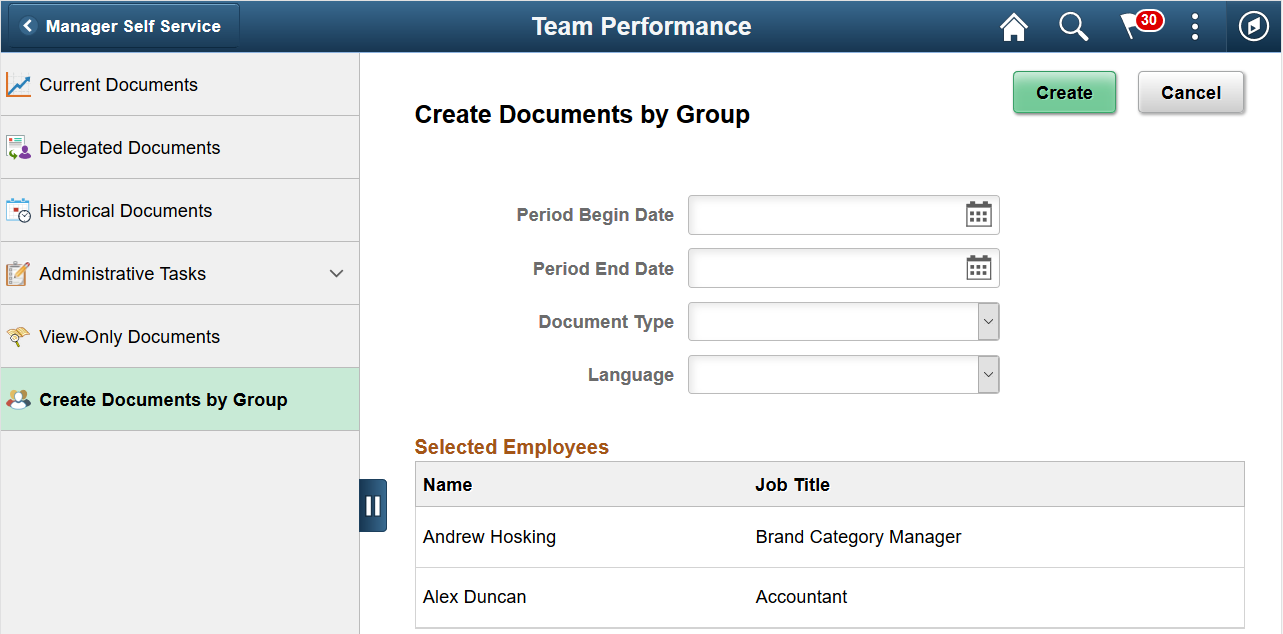
Task: Select the Alex Duncan name cell
Action: pyautogui.click(x=474, y=597)
